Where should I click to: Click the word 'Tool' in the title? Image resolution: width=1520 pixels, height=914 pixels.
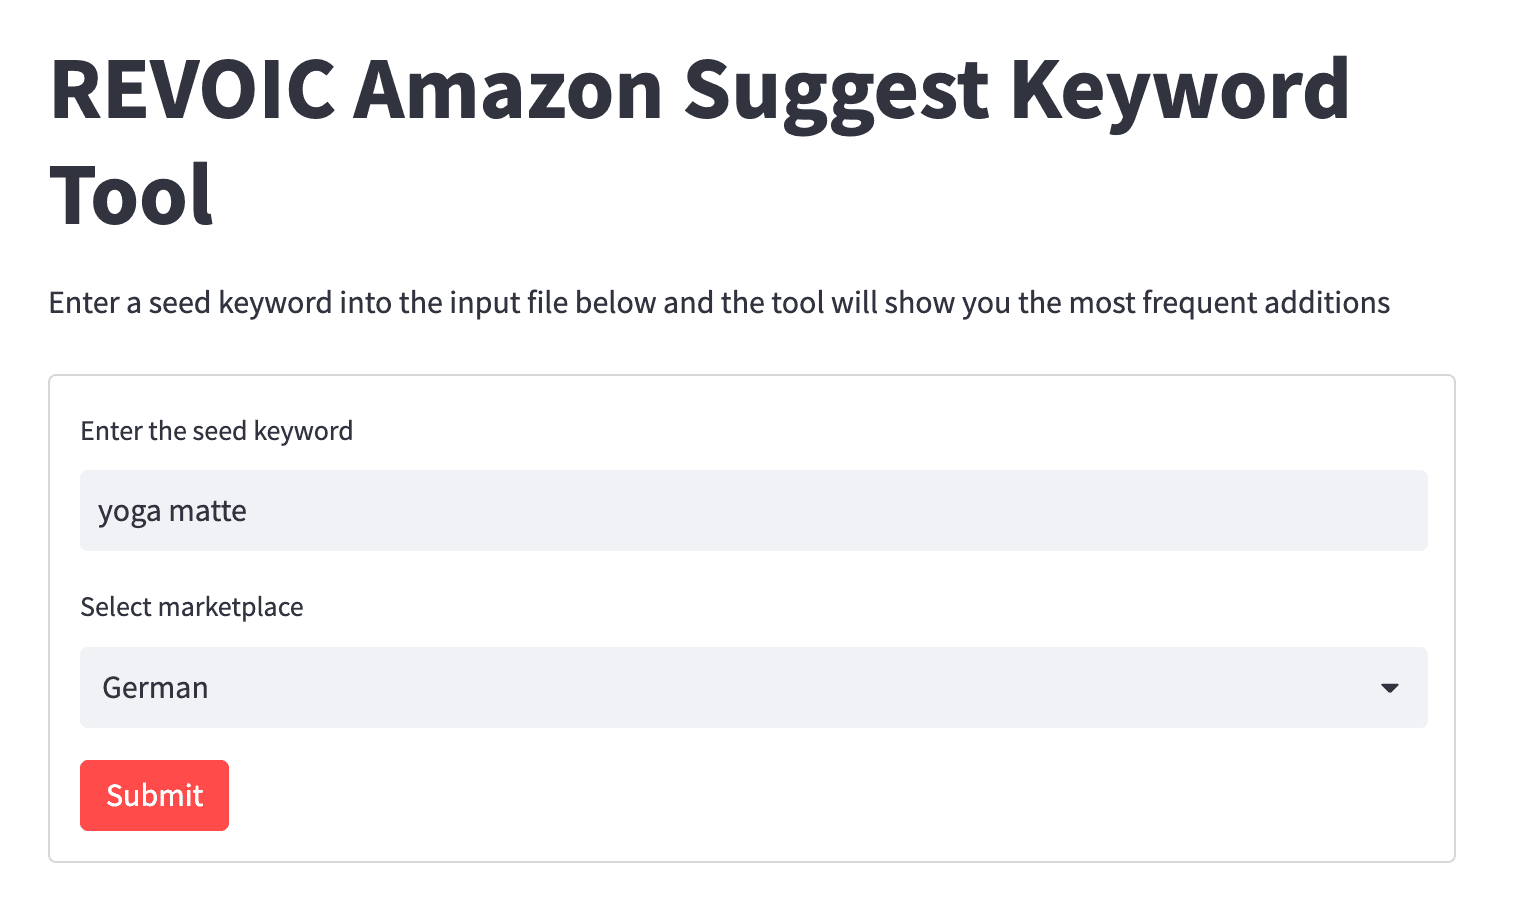pos(131,195)
